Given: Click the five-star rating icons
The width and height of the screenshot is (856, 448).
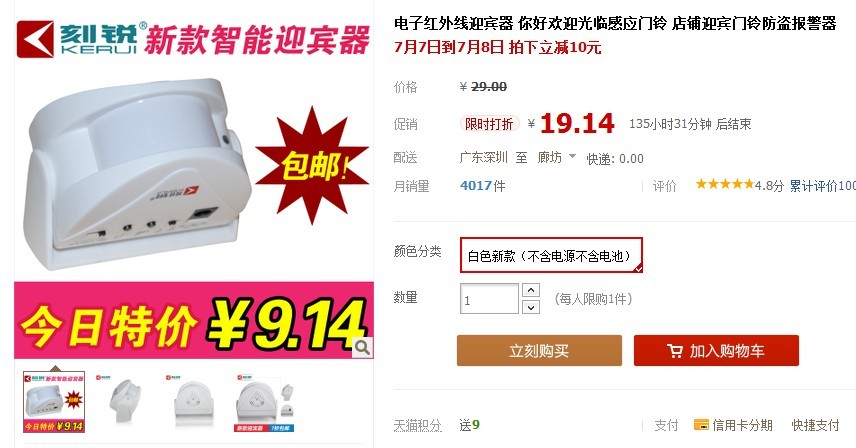Looking at the screenshot, I should (x=724, y=184).
